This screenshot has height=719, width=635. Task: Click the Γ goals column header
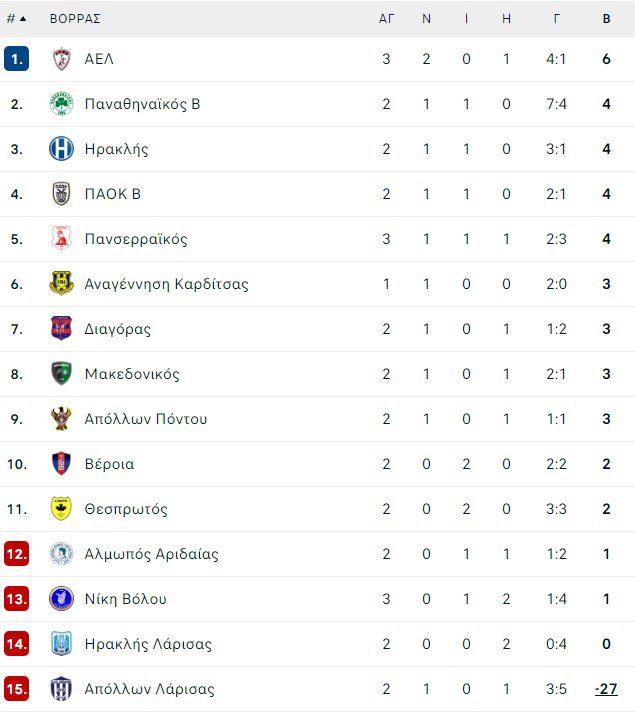556,18
